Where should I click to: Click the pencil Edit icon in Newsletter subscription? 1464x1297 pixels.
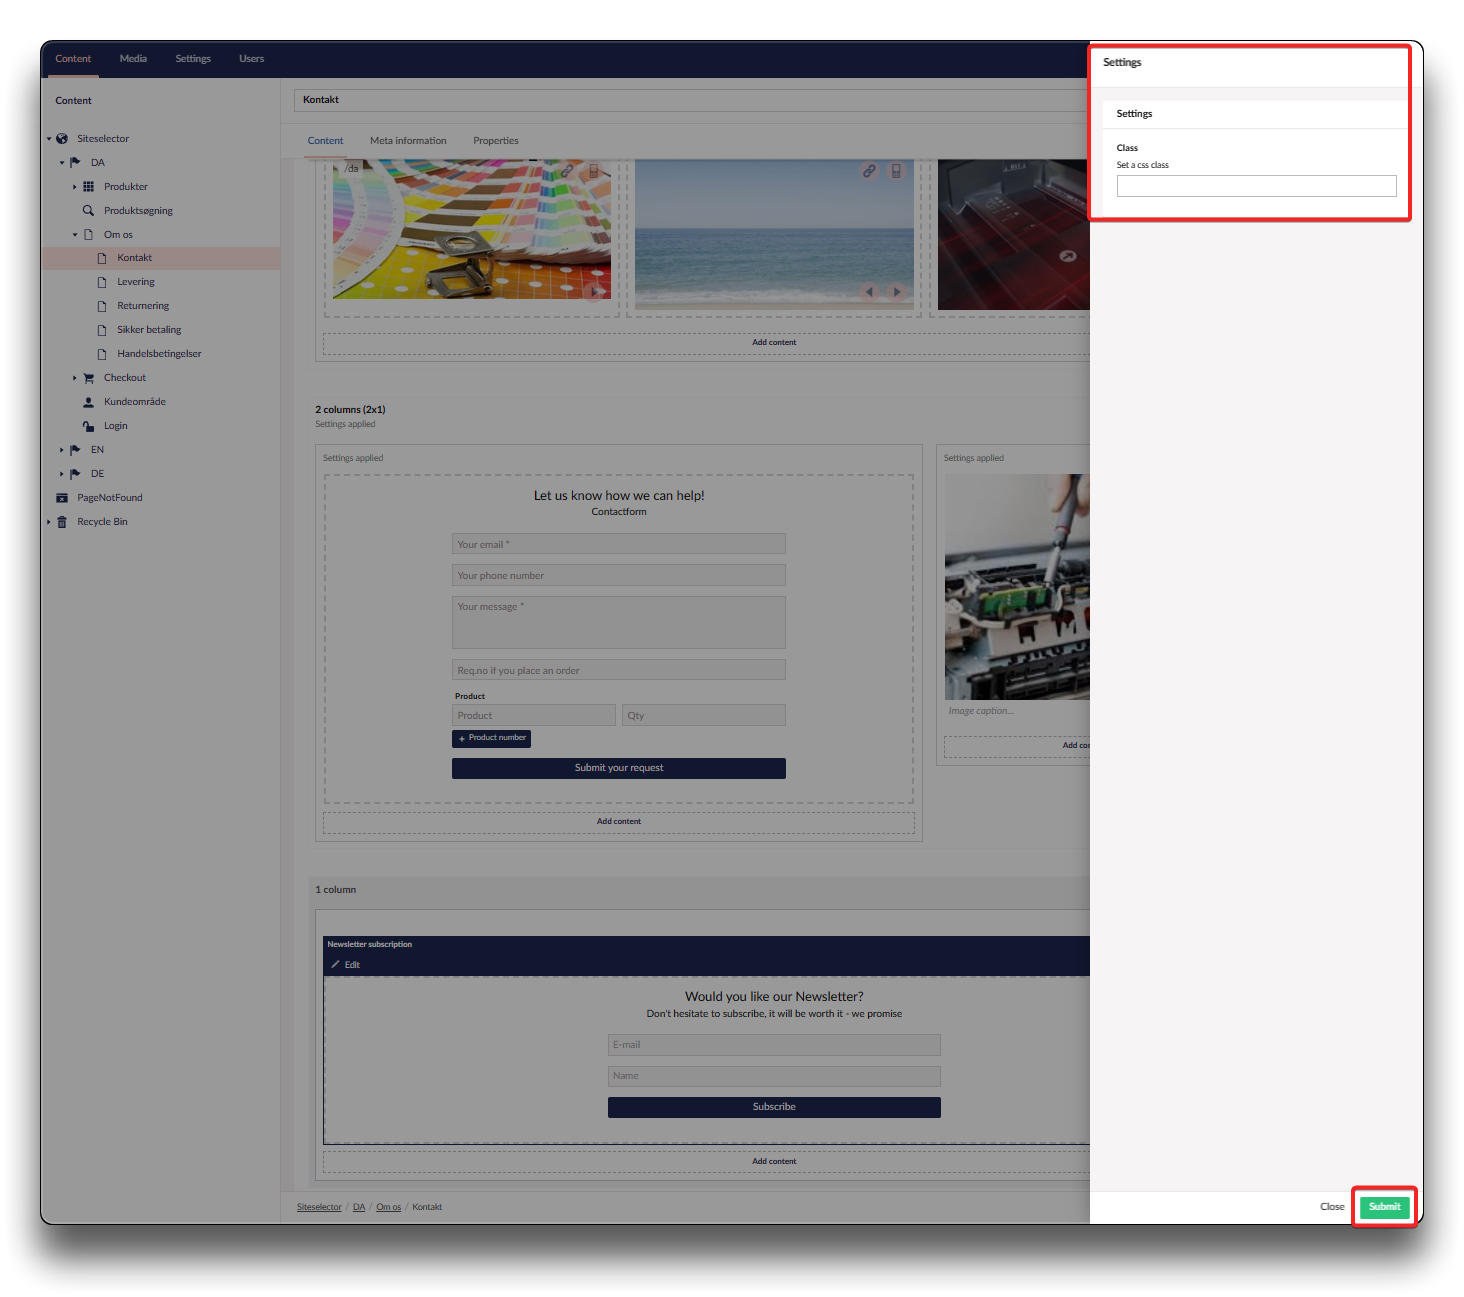(x=336, y=965)
